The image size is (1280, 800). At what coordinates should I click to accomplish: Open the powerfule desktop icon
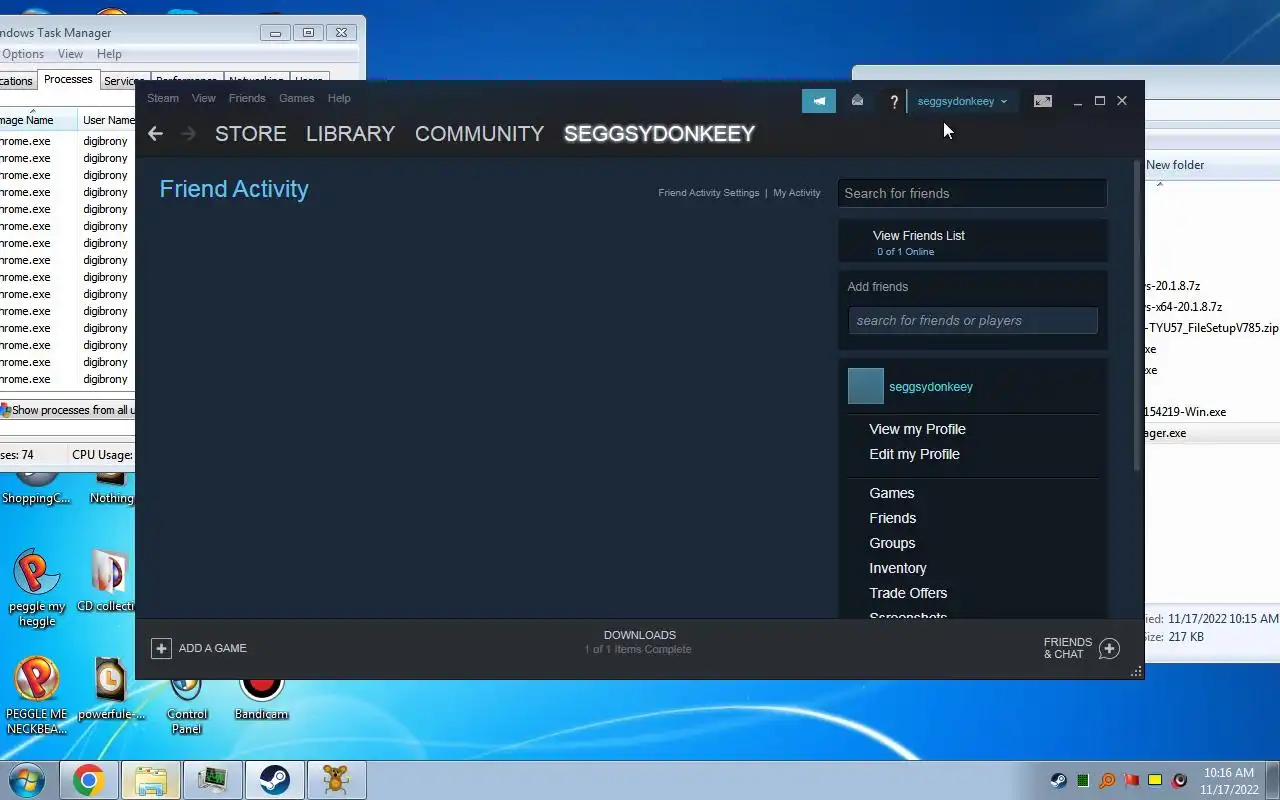pyautogui.click(x=110, y=690)
